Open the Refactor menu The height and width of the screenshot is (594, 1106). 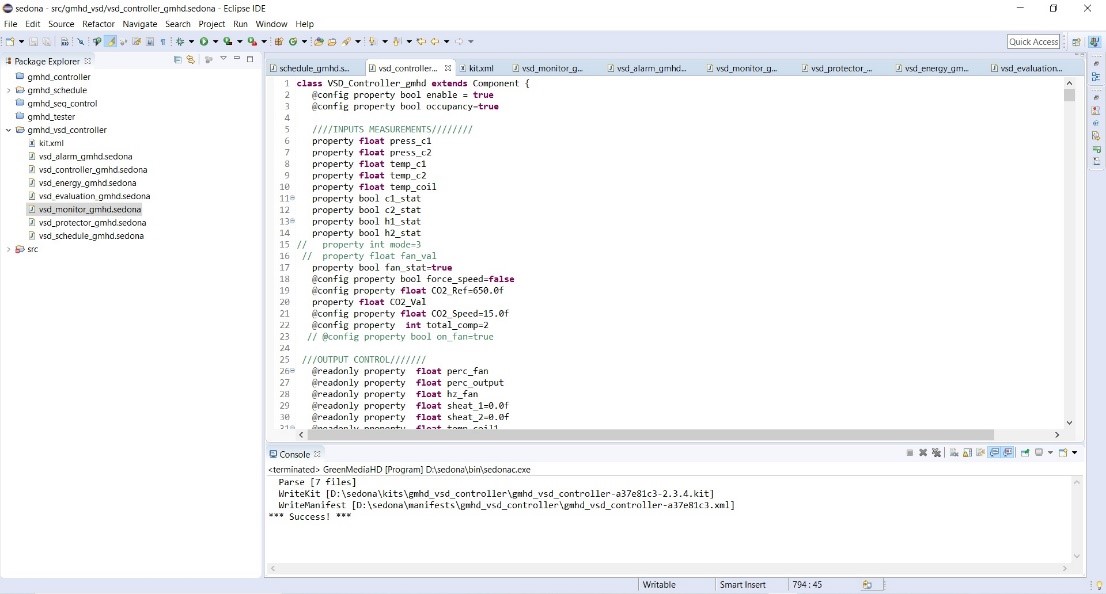pyautogui.click(x=98, y=24)
